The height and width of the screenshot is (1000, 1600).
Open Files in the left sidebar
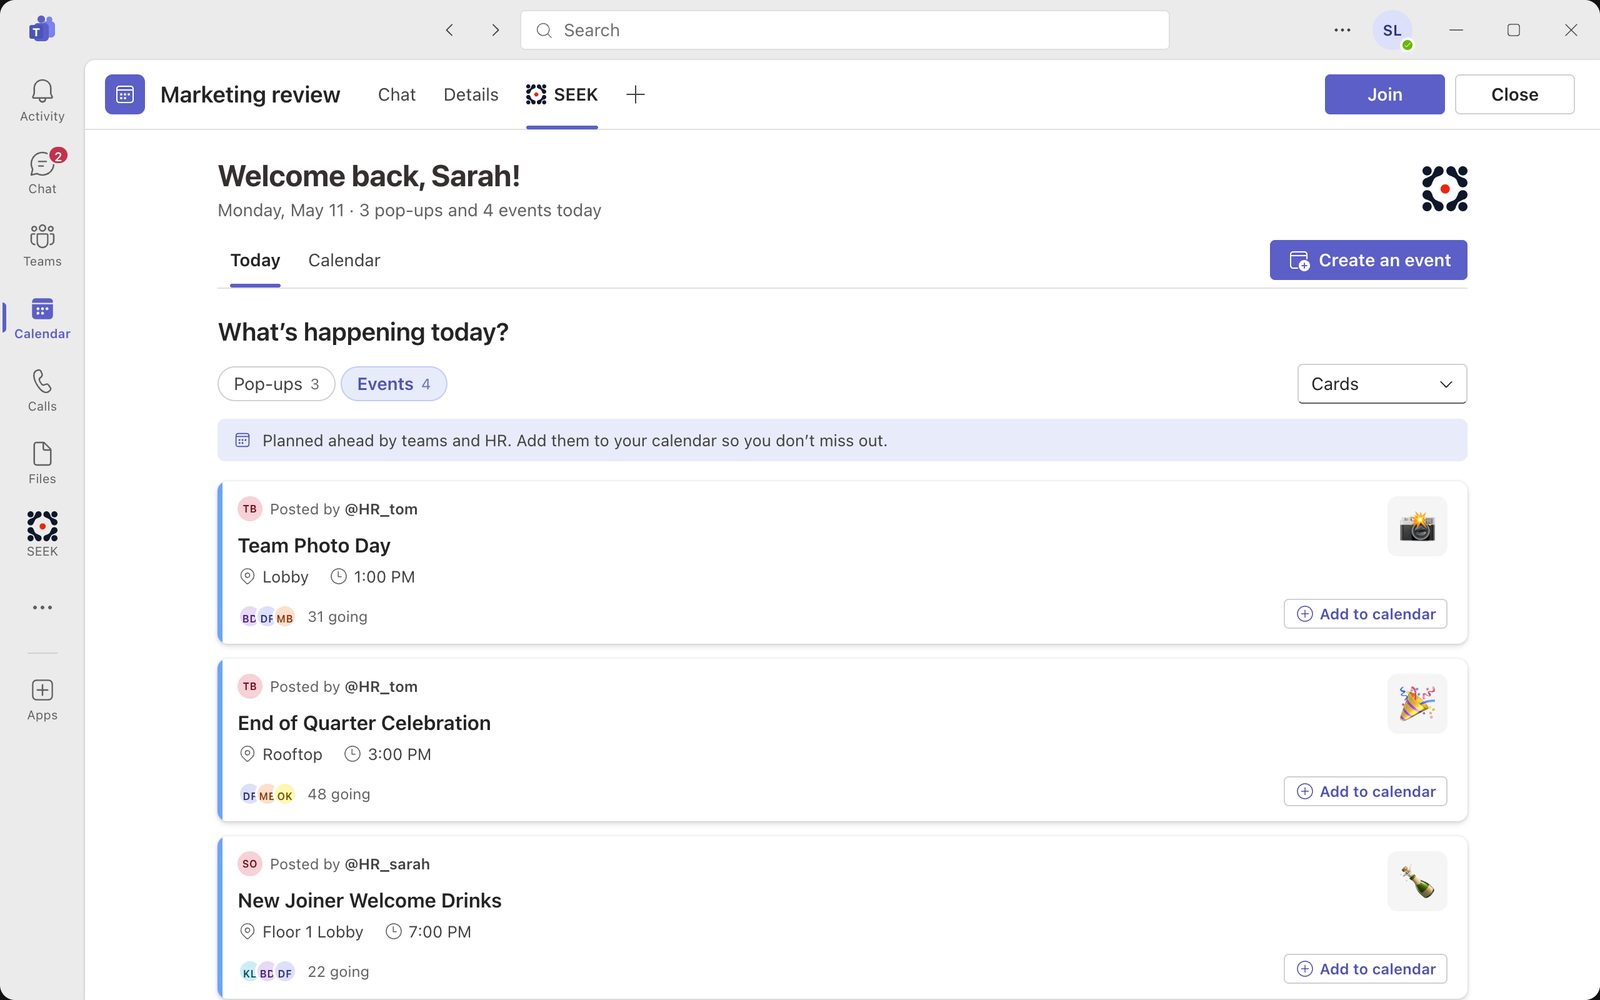42,464
